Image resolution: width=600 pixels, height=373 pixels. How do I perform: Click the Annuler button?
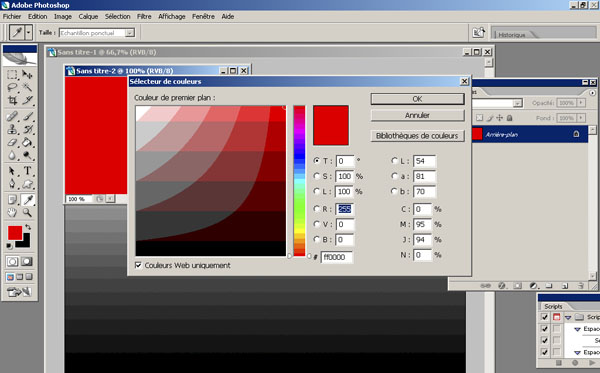(x=417, y=115)
